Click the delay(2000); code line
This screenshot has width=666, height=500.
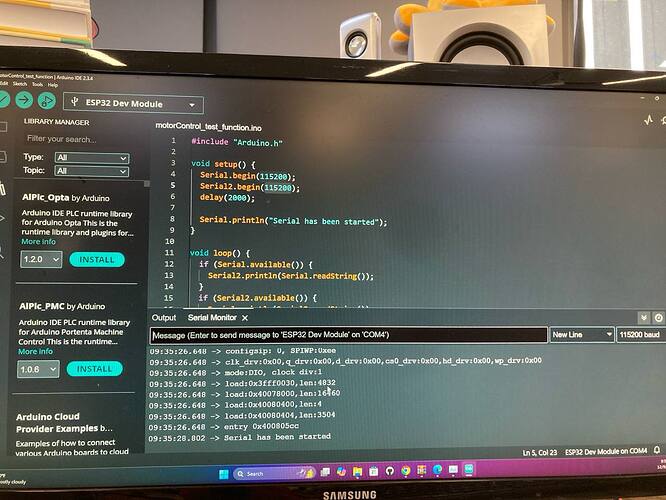click(227, 198)
